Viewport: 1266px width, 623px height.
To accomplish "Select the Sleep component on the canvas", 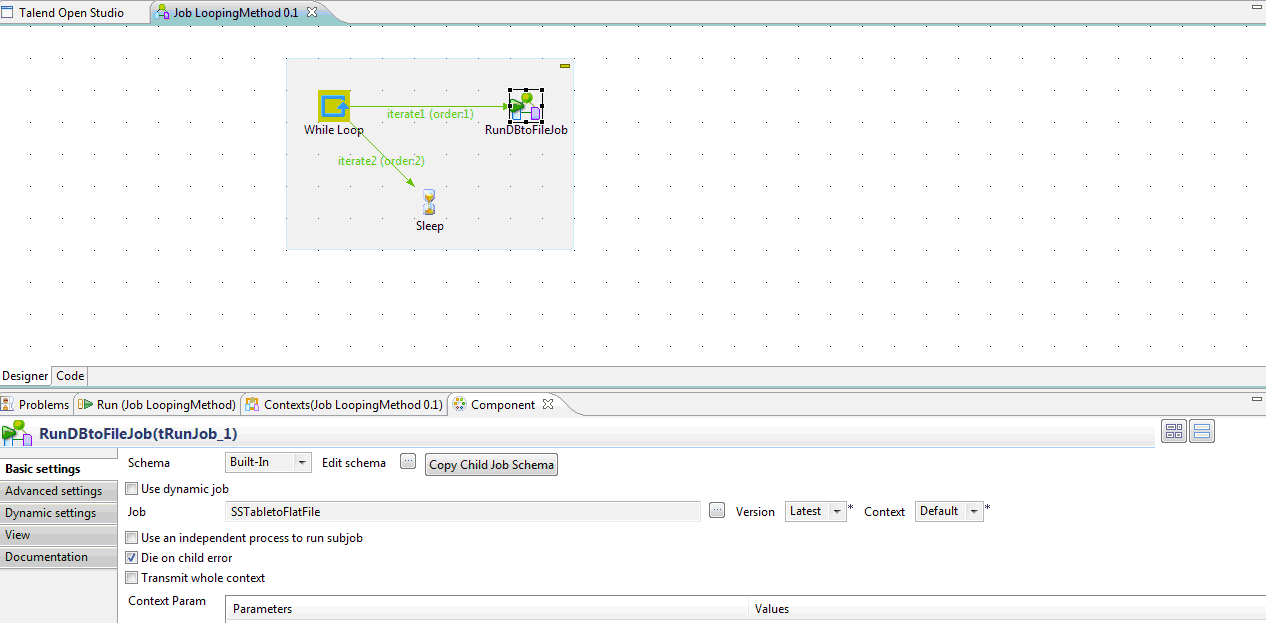I will click(429, 202).
